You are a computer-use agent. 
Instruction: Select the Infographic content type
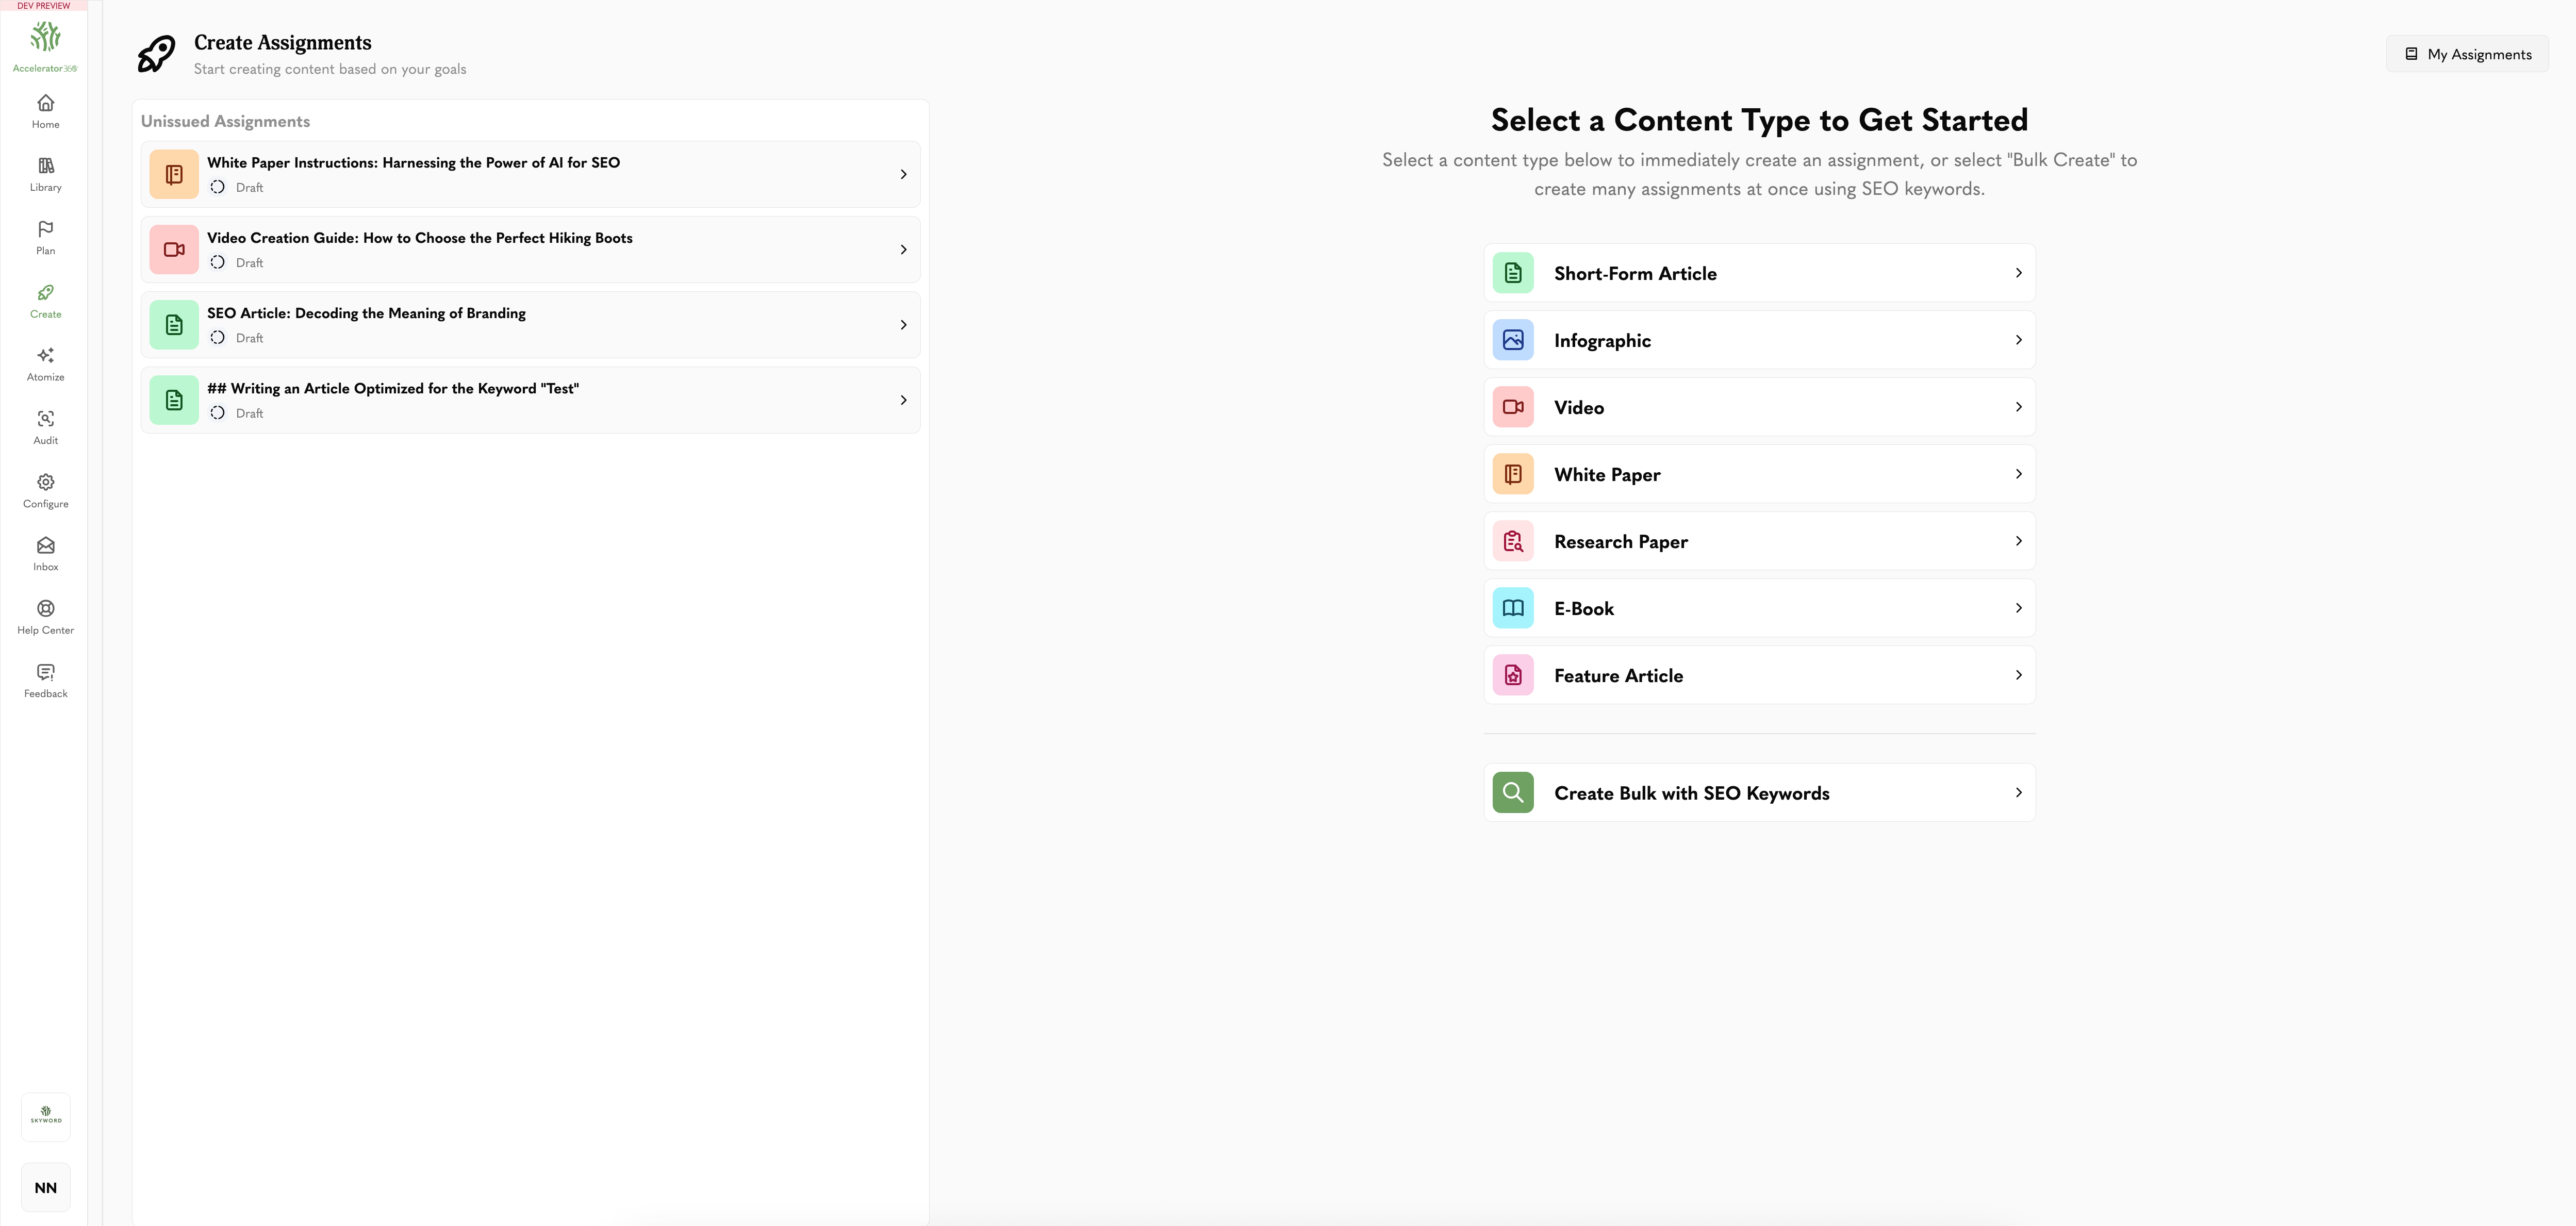[x=1759, y=340]
